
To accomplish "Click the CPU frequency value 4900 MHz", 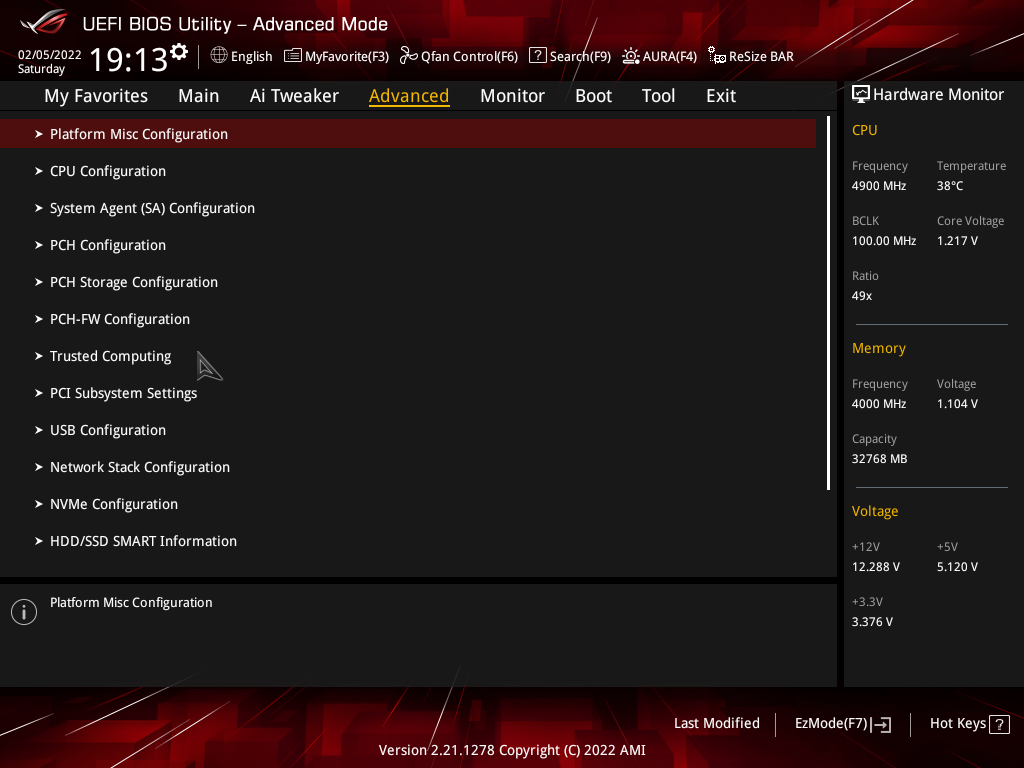I will click(879, 186).
